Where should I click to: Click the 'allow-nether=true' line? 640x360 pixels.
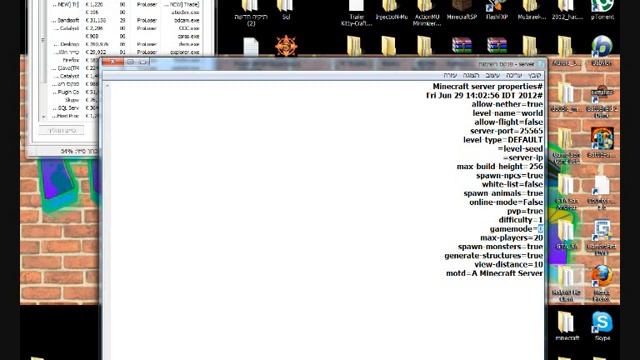pyautogui.click(x=507, y=104)
